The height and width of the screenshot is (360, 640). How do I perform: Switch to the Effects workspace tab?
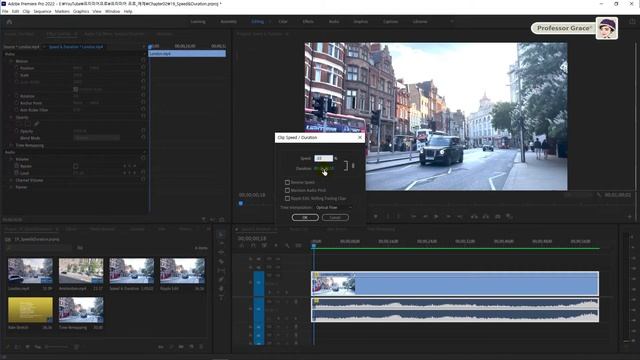(x=308, y=22)
